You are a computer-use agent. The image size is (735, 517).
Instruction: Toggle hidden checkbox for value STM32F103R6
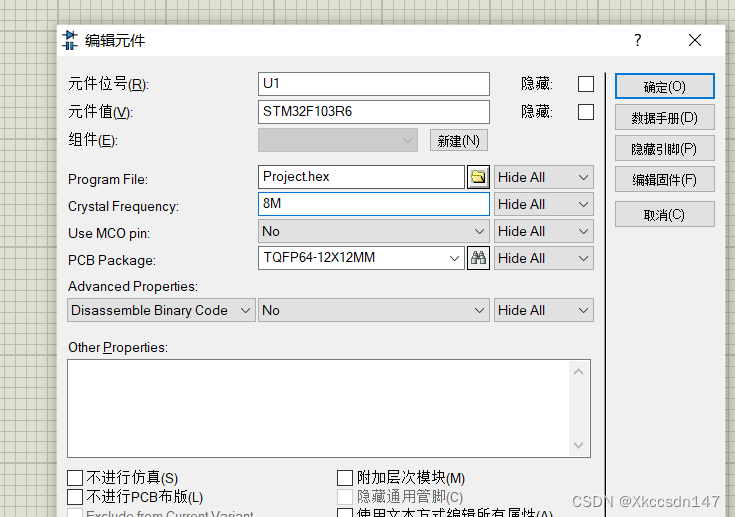[x=585, y=112]
